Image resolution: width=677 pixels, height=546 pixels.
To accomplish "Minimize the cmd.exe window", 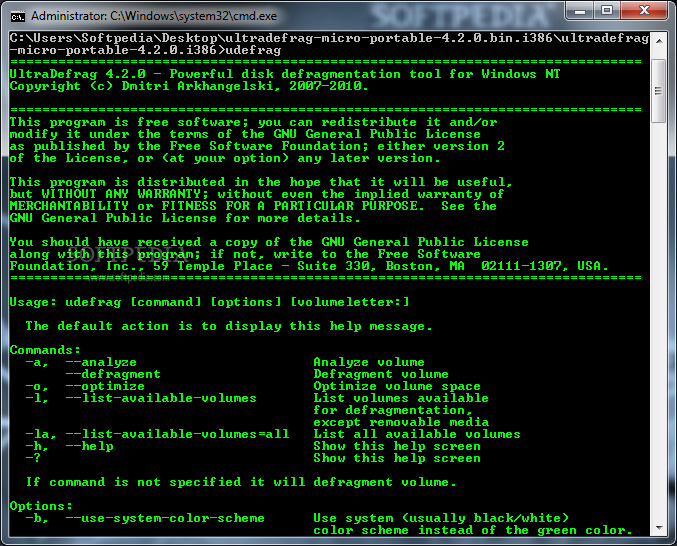I will pyautogui.click(x=579, y=10).
